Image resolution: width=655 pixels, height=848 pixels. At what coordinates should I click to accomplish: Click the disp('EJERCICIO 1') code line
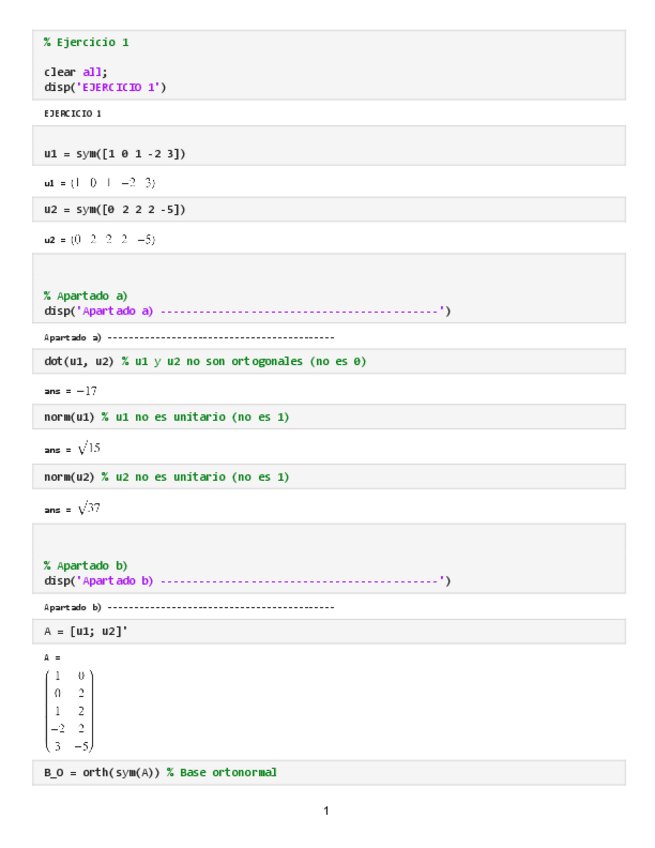(105, 87)
